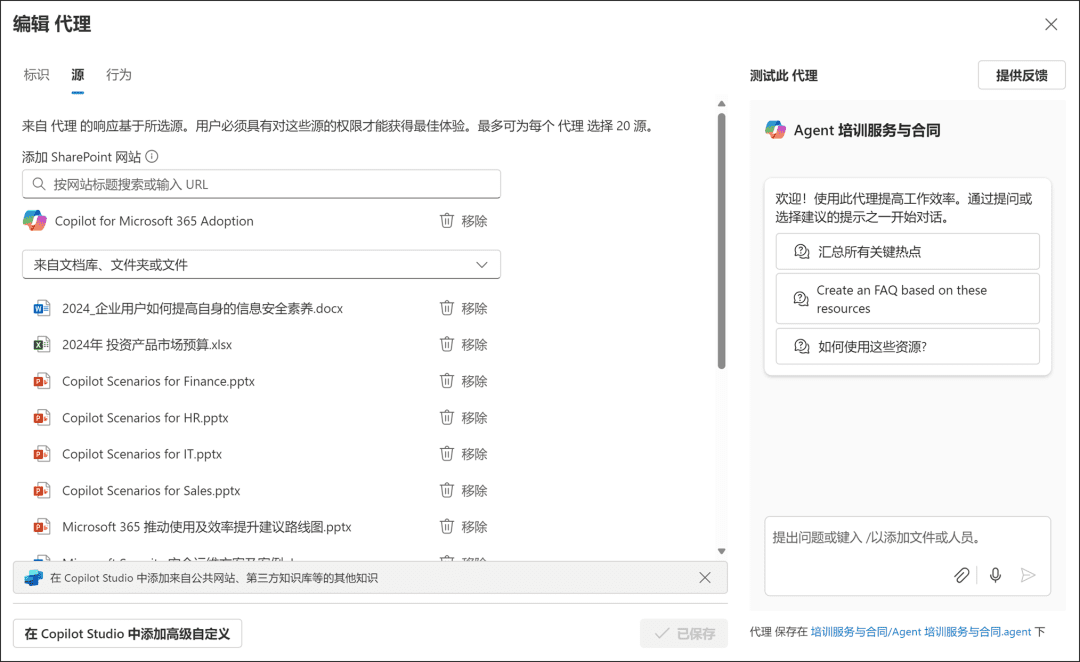Click trash icon for Copilot Scenarios for Finance.pptx
Screen dimensions: 1080x662
click(447, 380)
